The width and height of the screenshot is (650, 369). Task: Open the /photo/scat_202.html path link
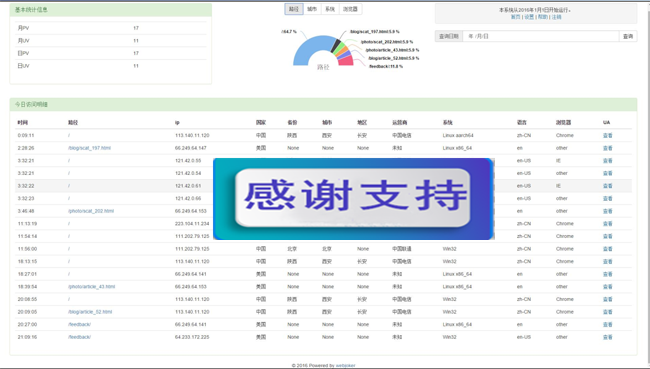(x=91, y=211)
